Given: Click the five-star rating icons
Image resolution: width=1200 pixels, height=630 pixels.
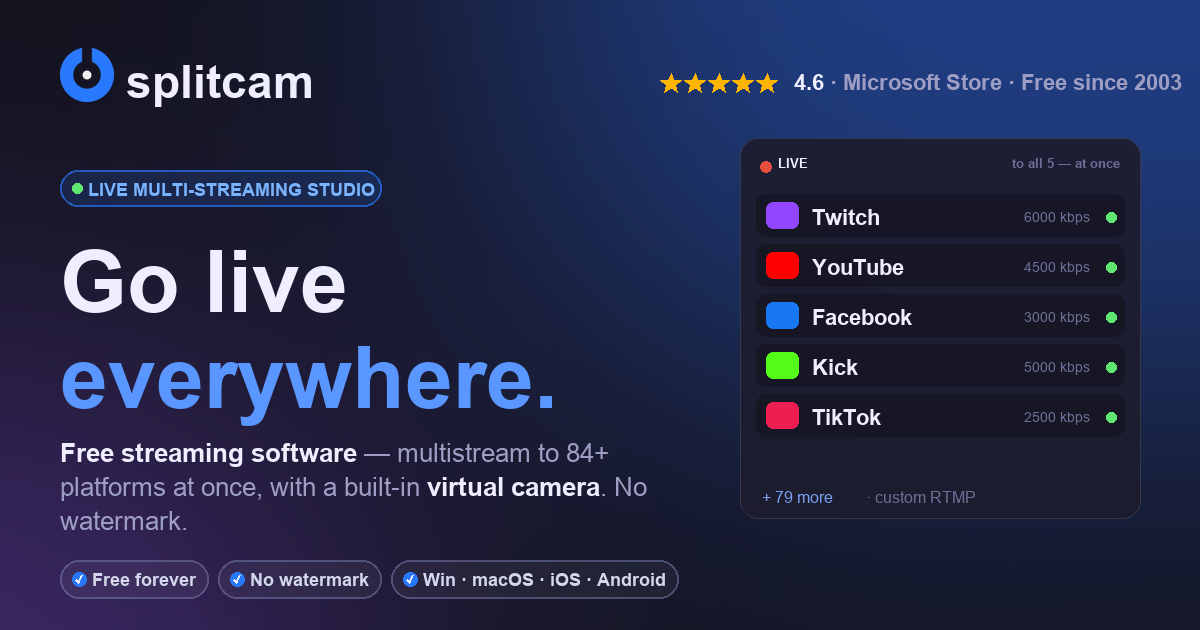Looking at the screenshot, I should (719, 83).
